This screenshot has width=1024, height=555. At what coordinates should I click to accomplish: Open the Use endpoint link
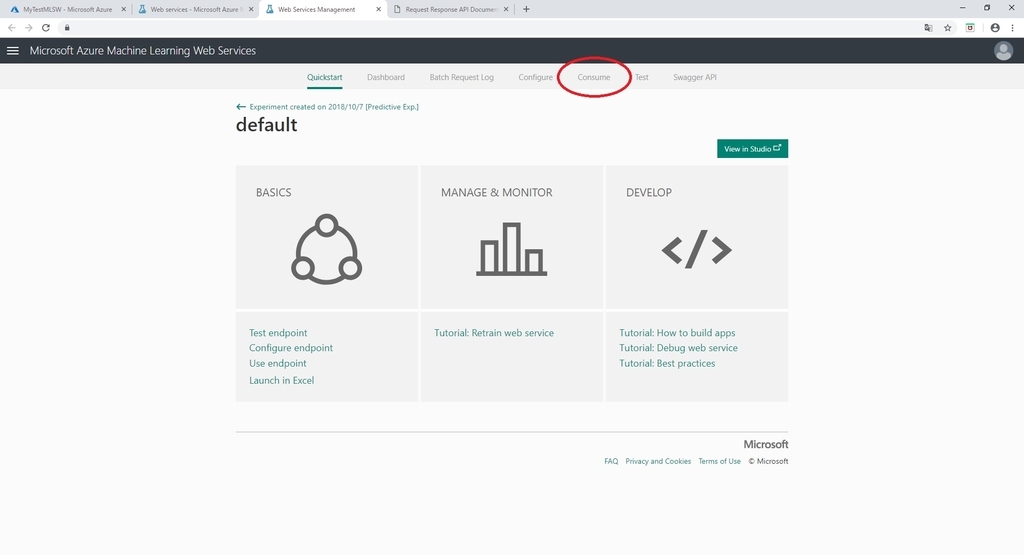tap(278, 363)
